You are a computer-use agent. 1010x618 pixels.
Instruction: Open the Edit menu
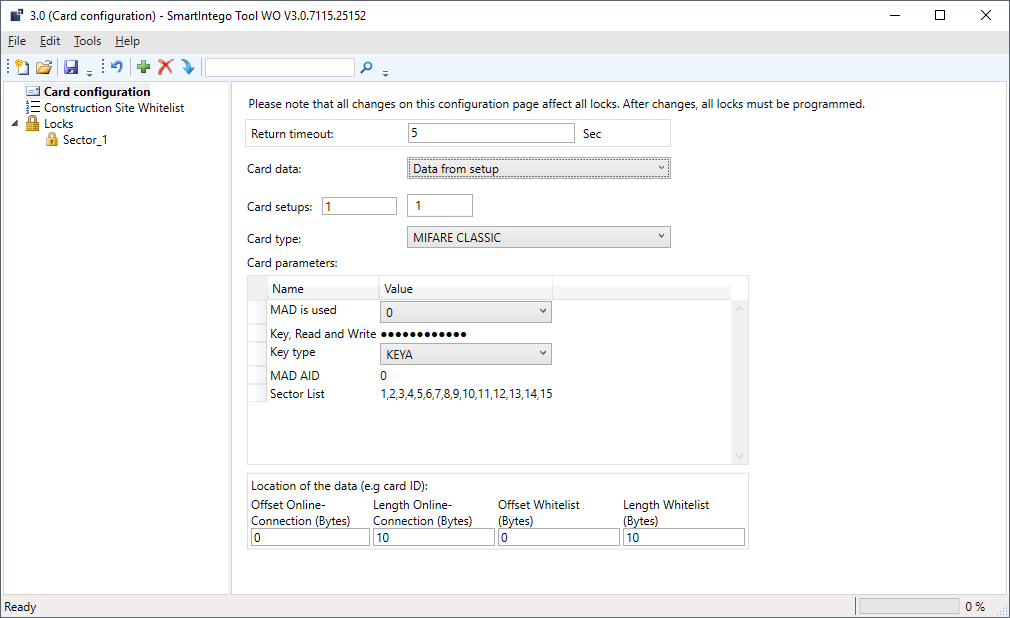coord(50,41)
